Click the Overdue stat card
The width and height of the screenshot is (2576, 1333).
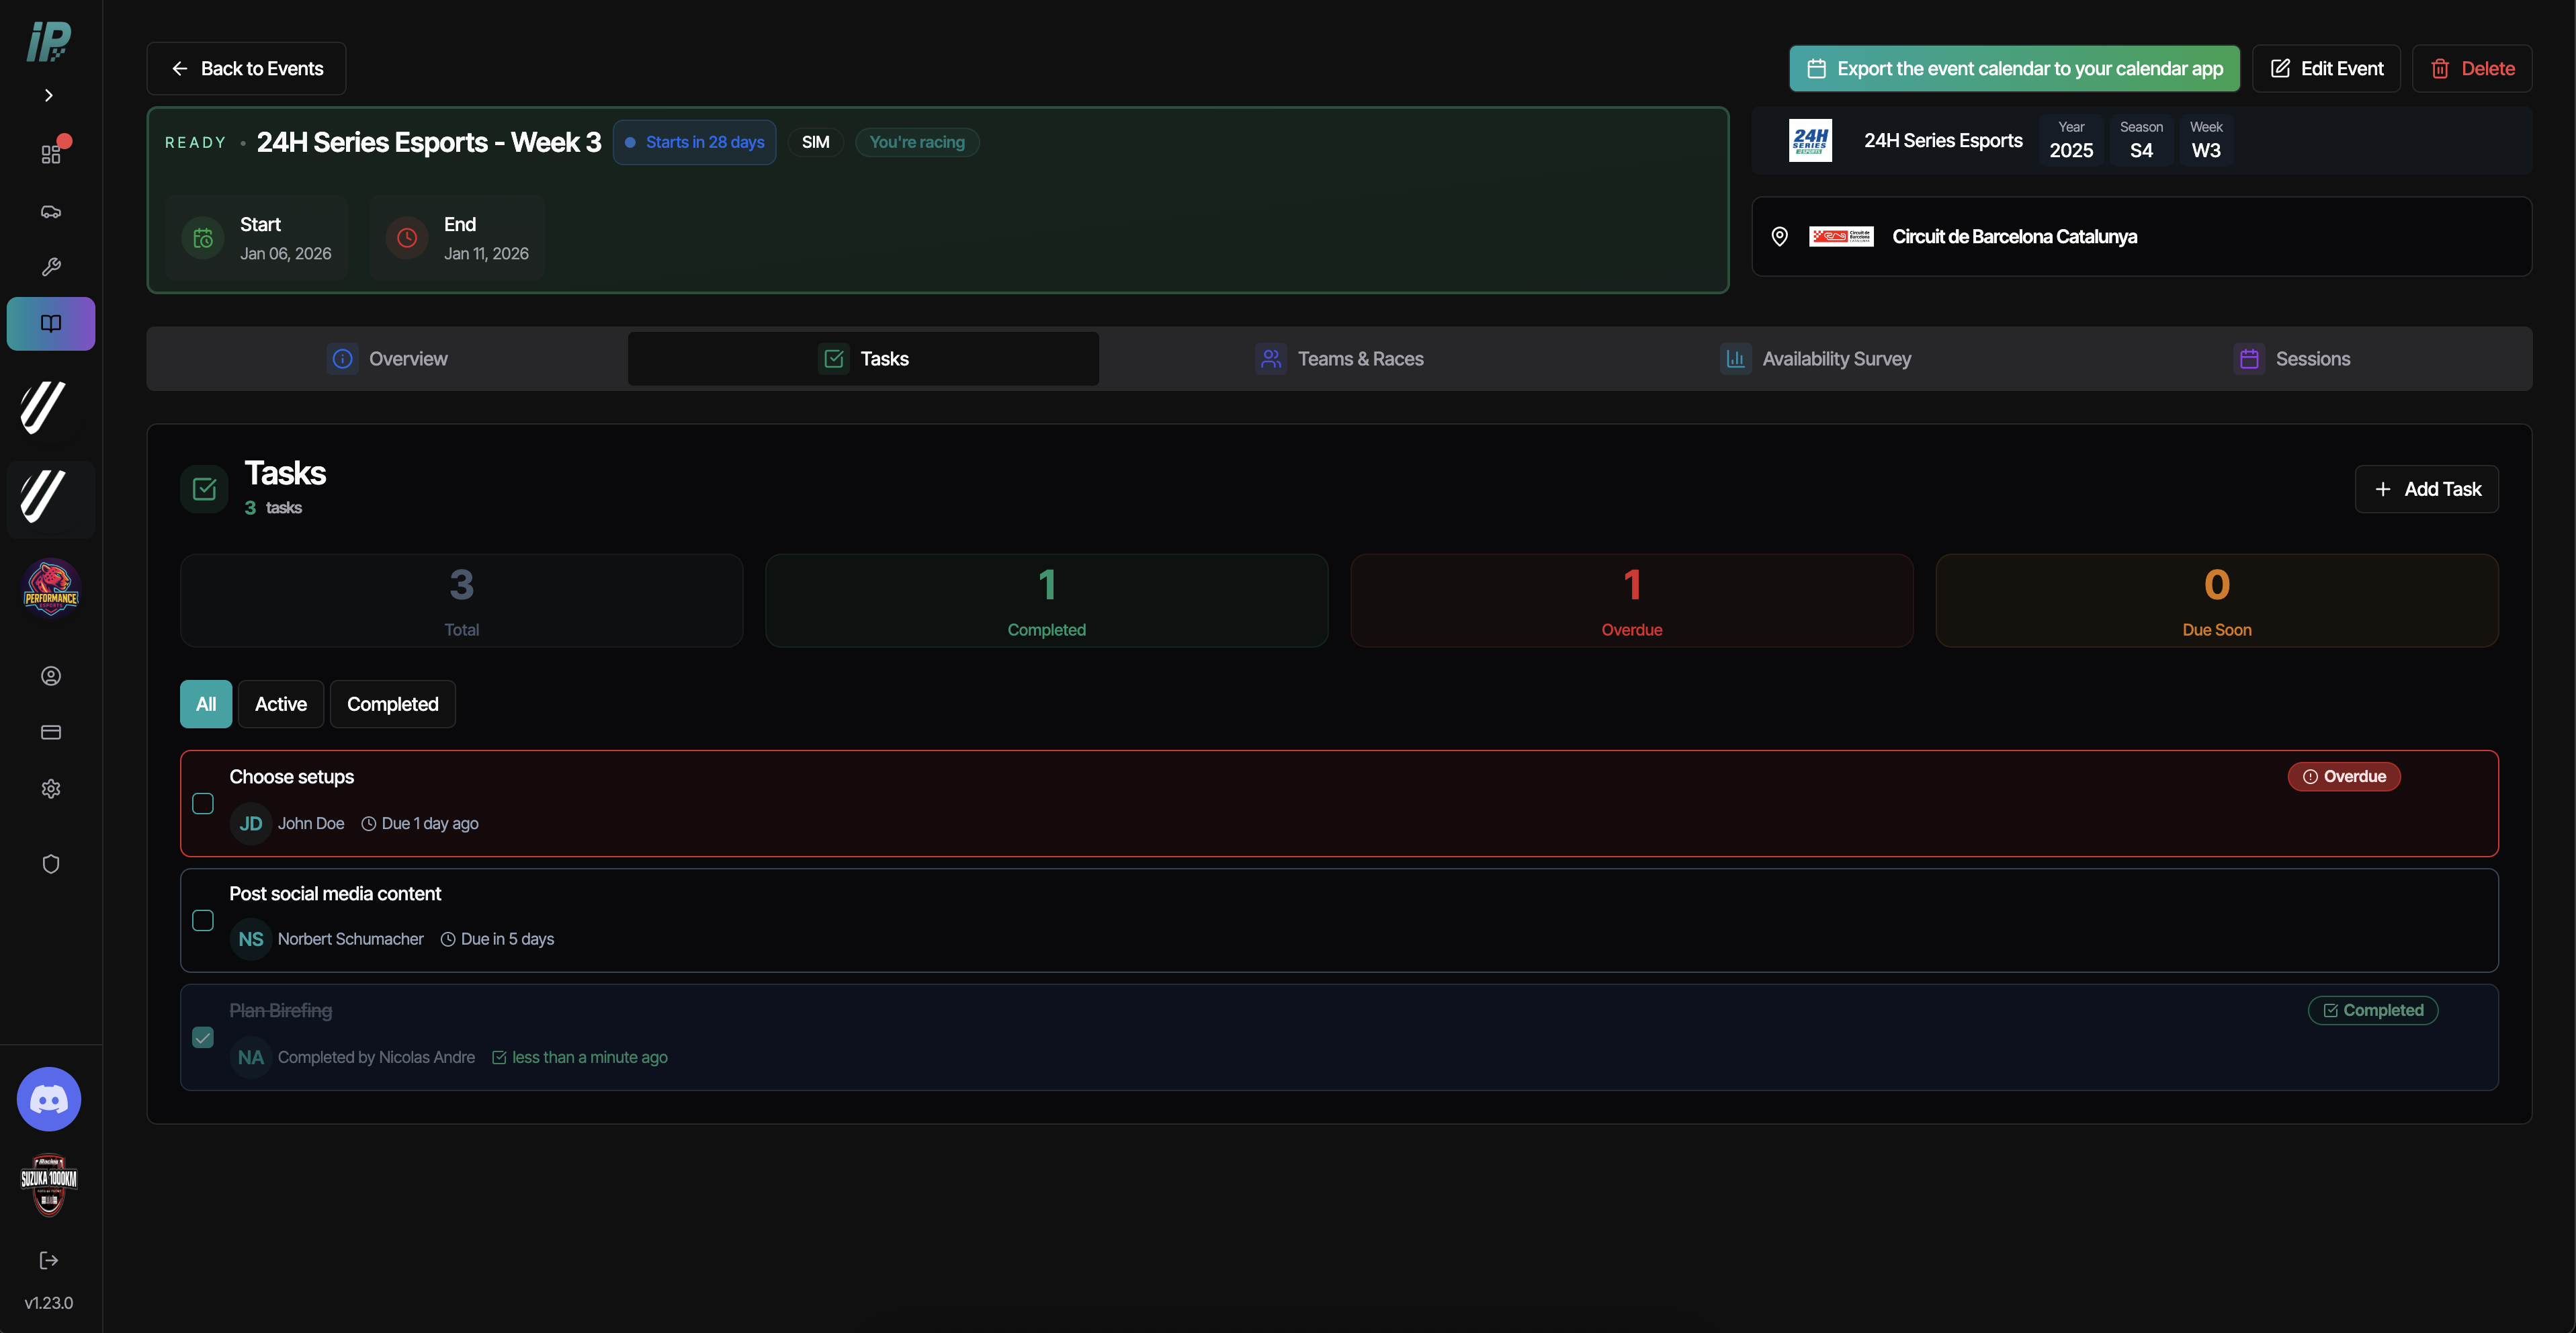pos(1632,601)
